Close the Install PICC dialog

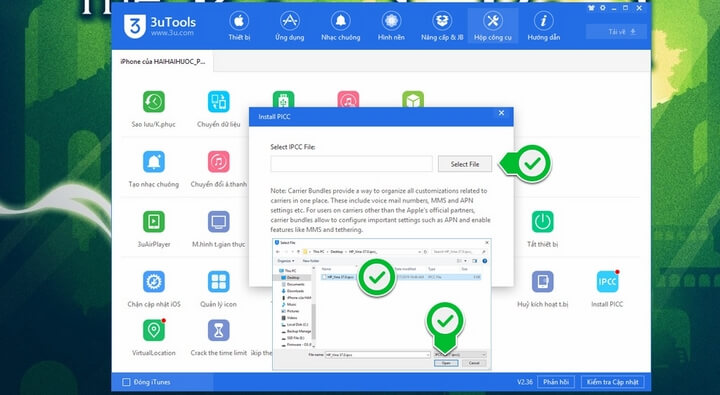pyautogui.click(x=501, y=113)
